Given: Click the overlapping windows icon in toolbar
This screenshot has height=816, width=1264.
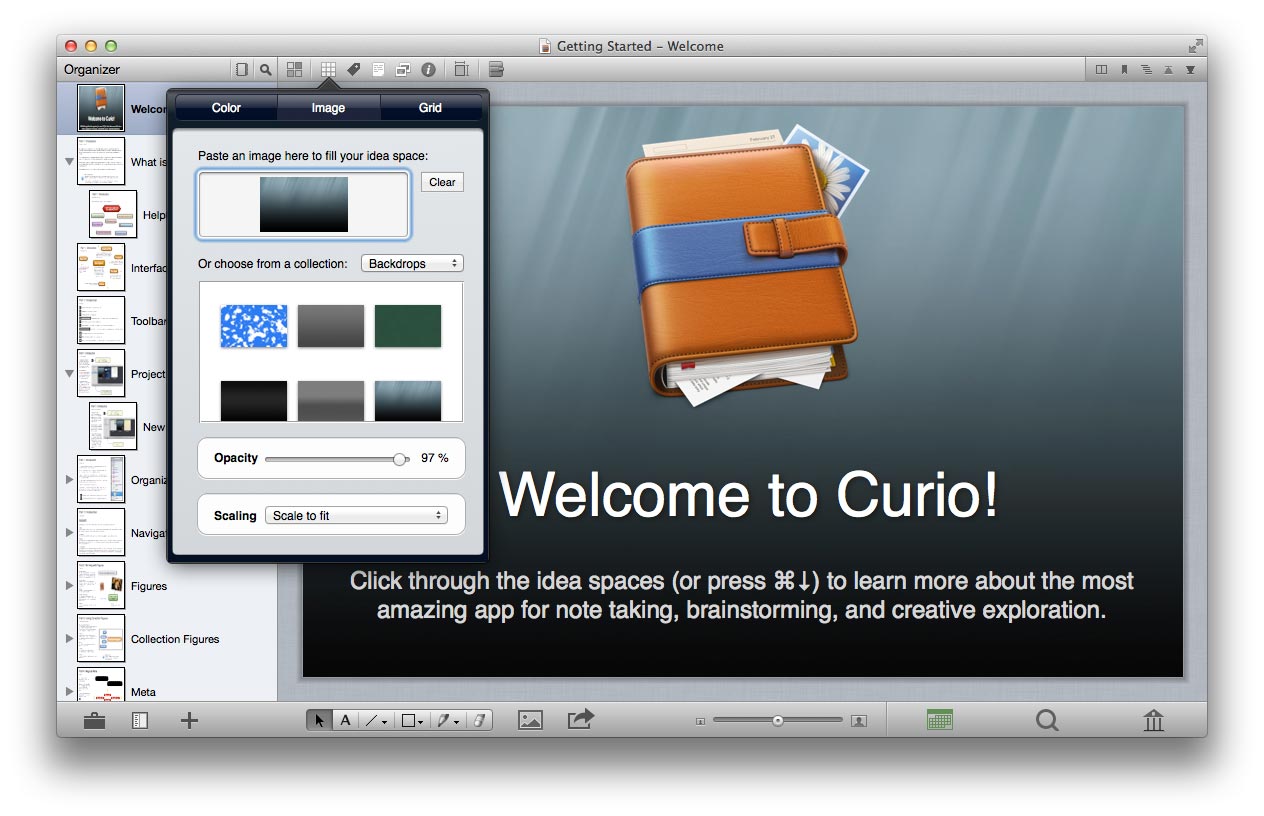Looking at the screenshot, I should [x=403, y=70].
